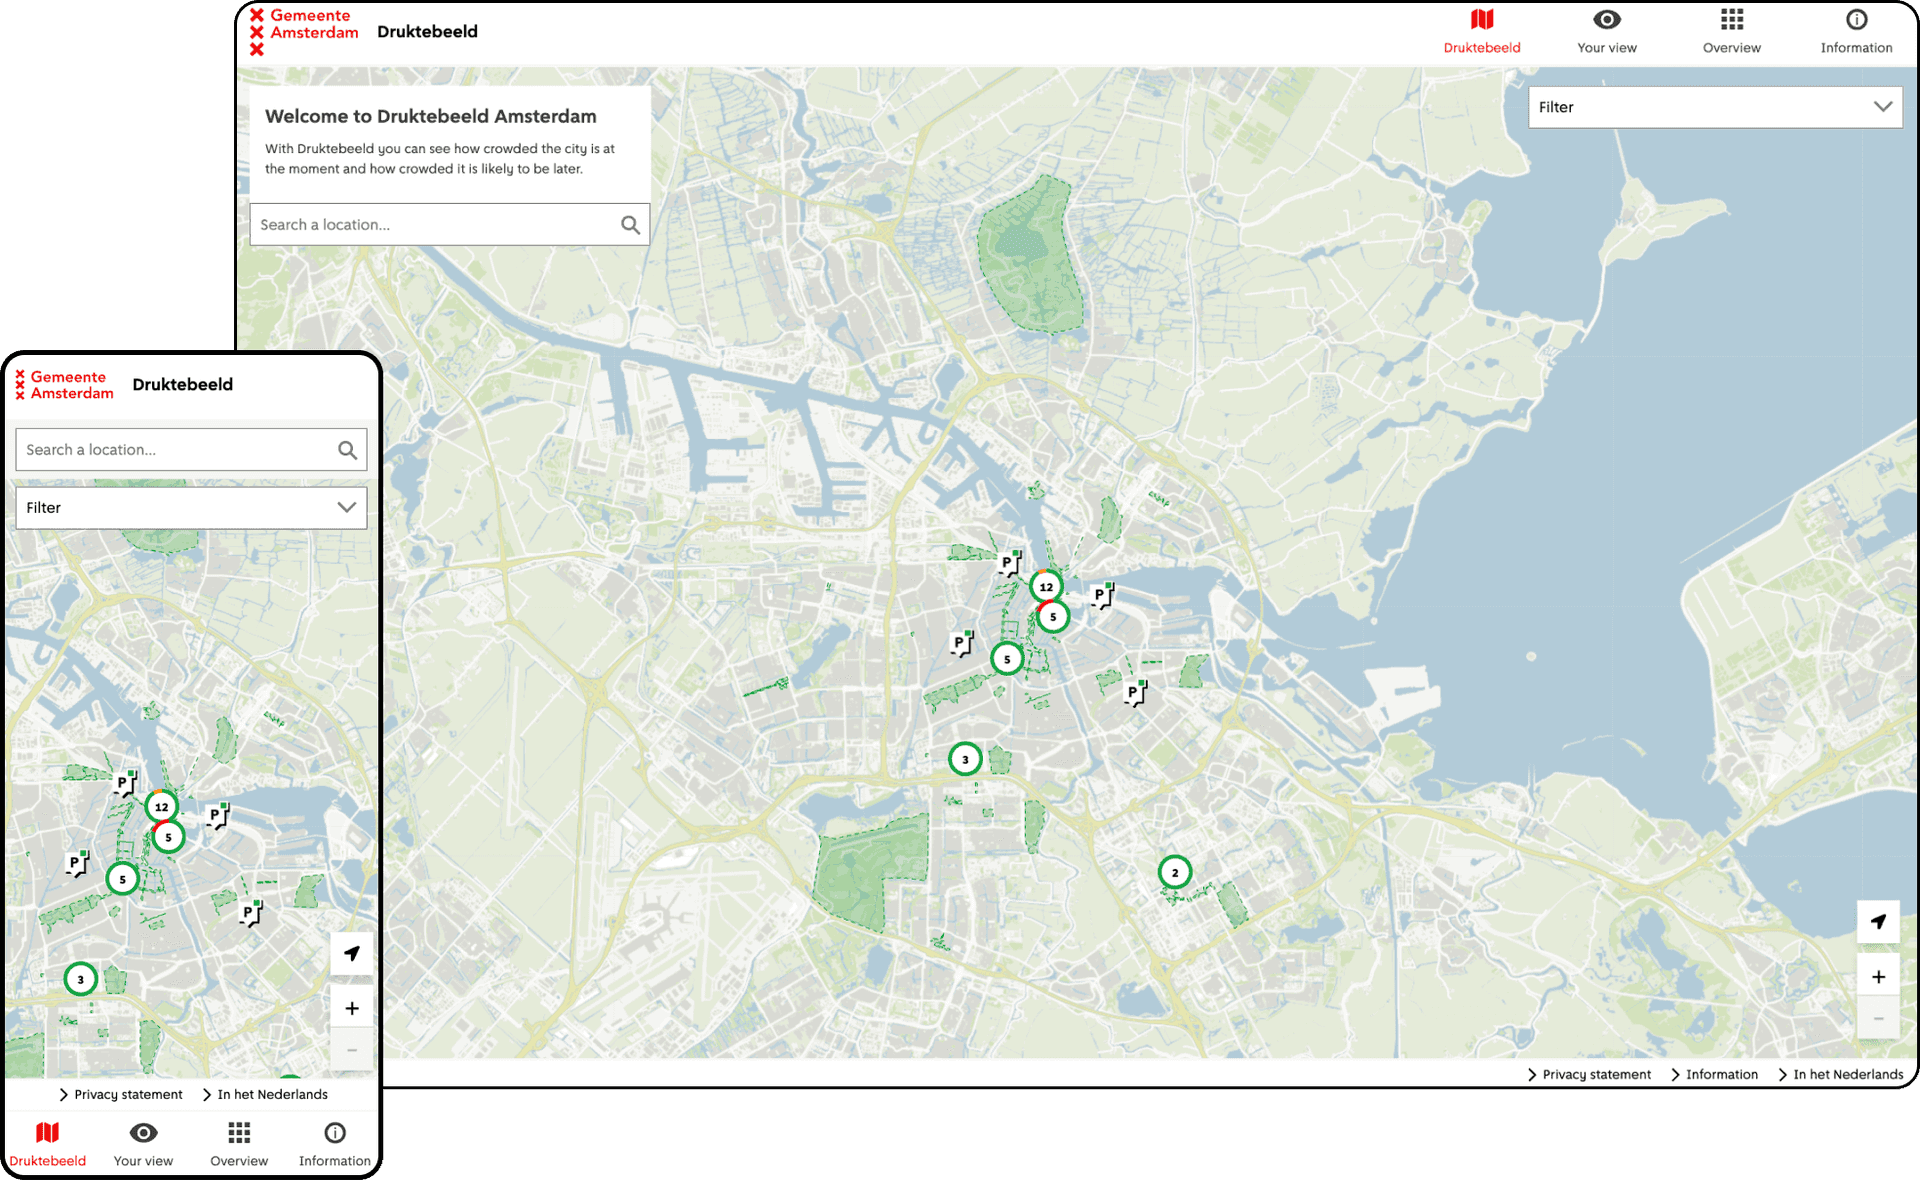Open Information tab in top navigation

[1856, 32]
